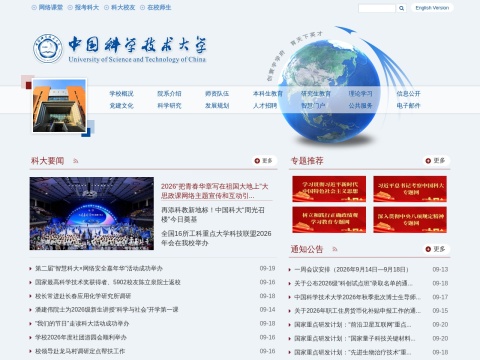Open 学校概况 navigation menu item

(x=121, y=94)
